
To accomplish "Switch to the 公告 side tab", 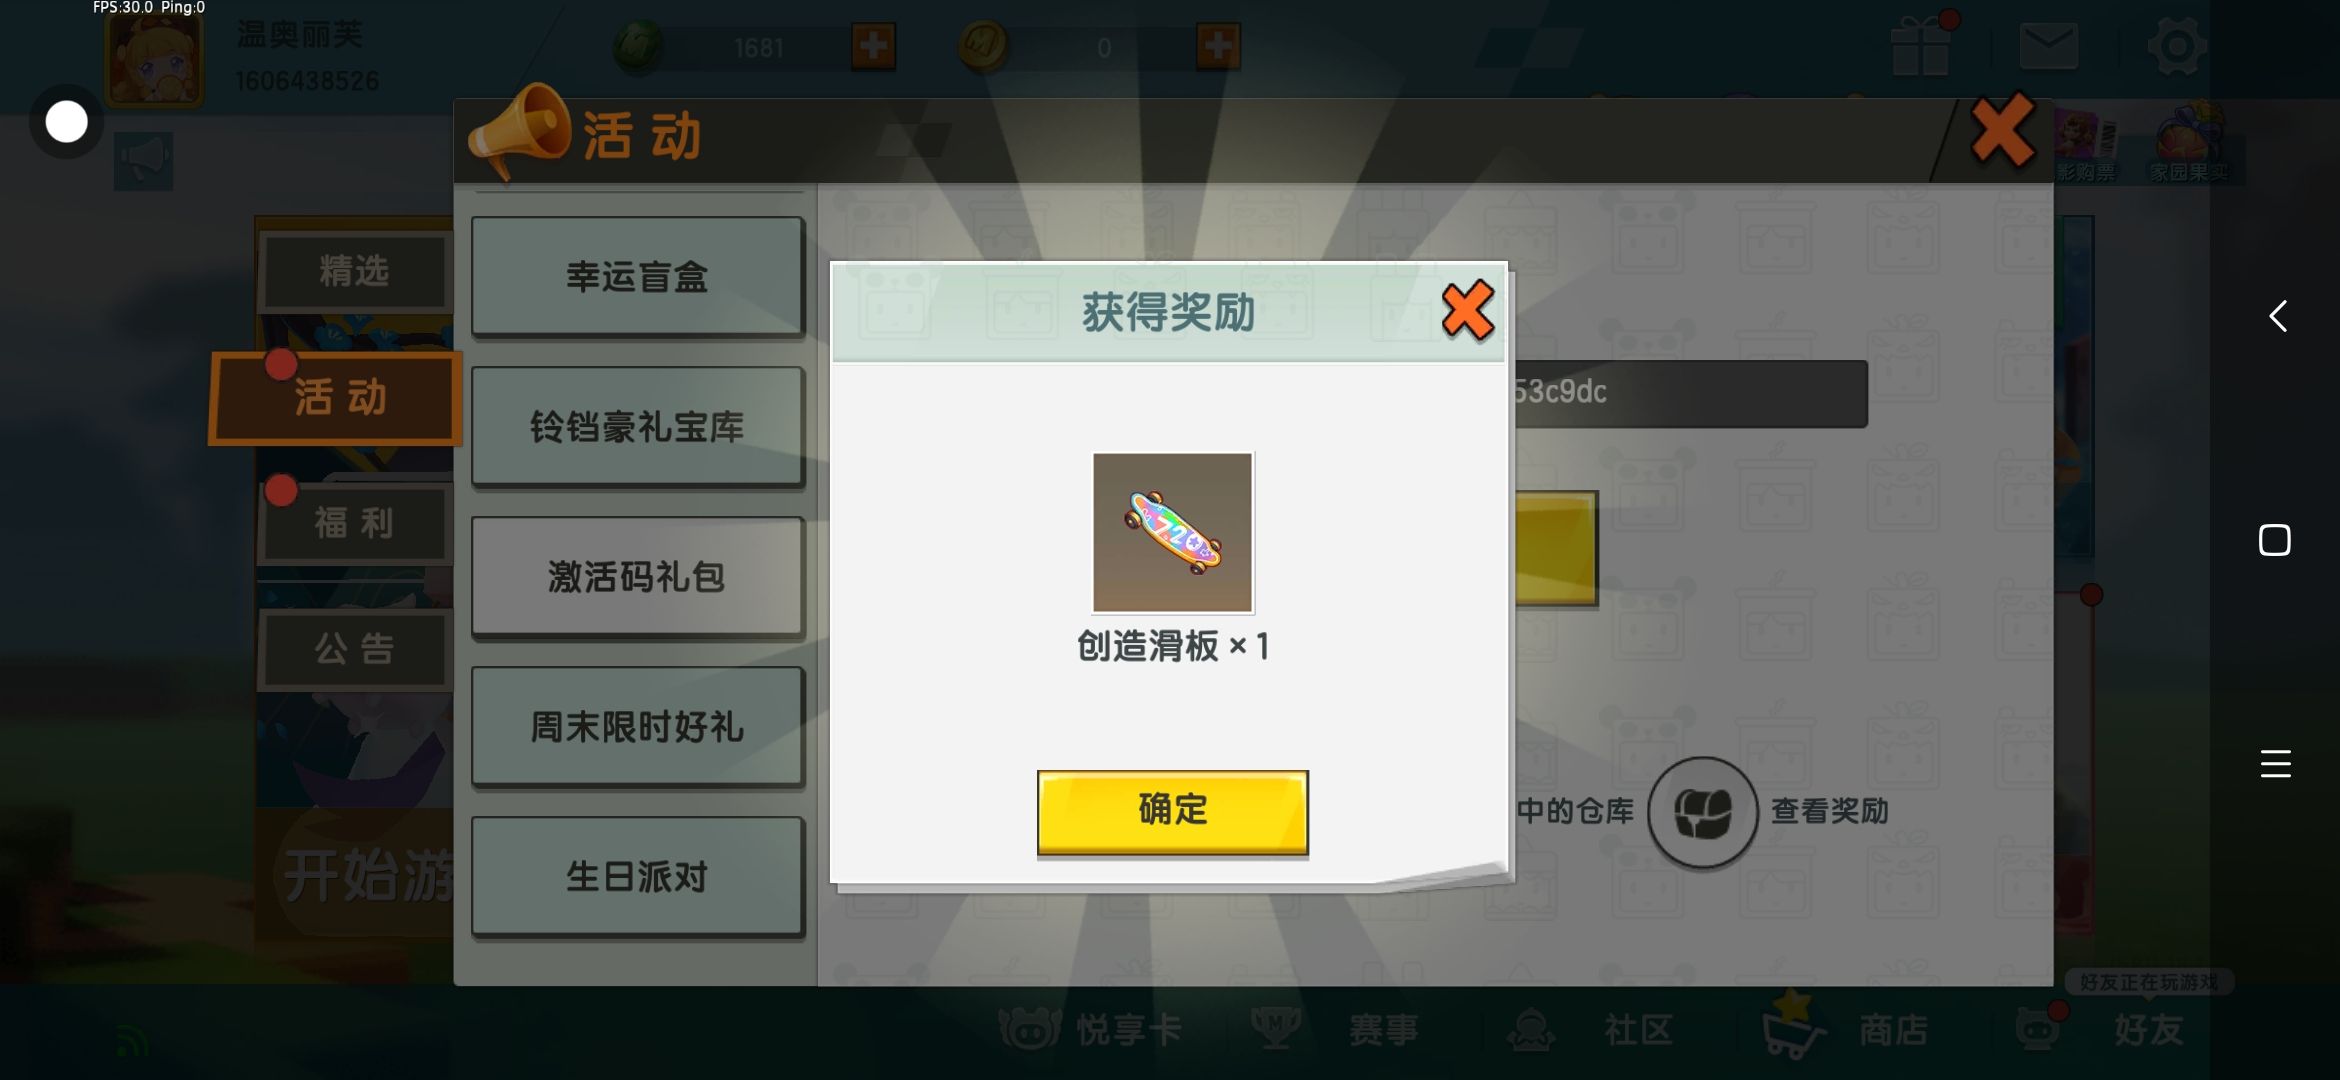I will point(354,649).
